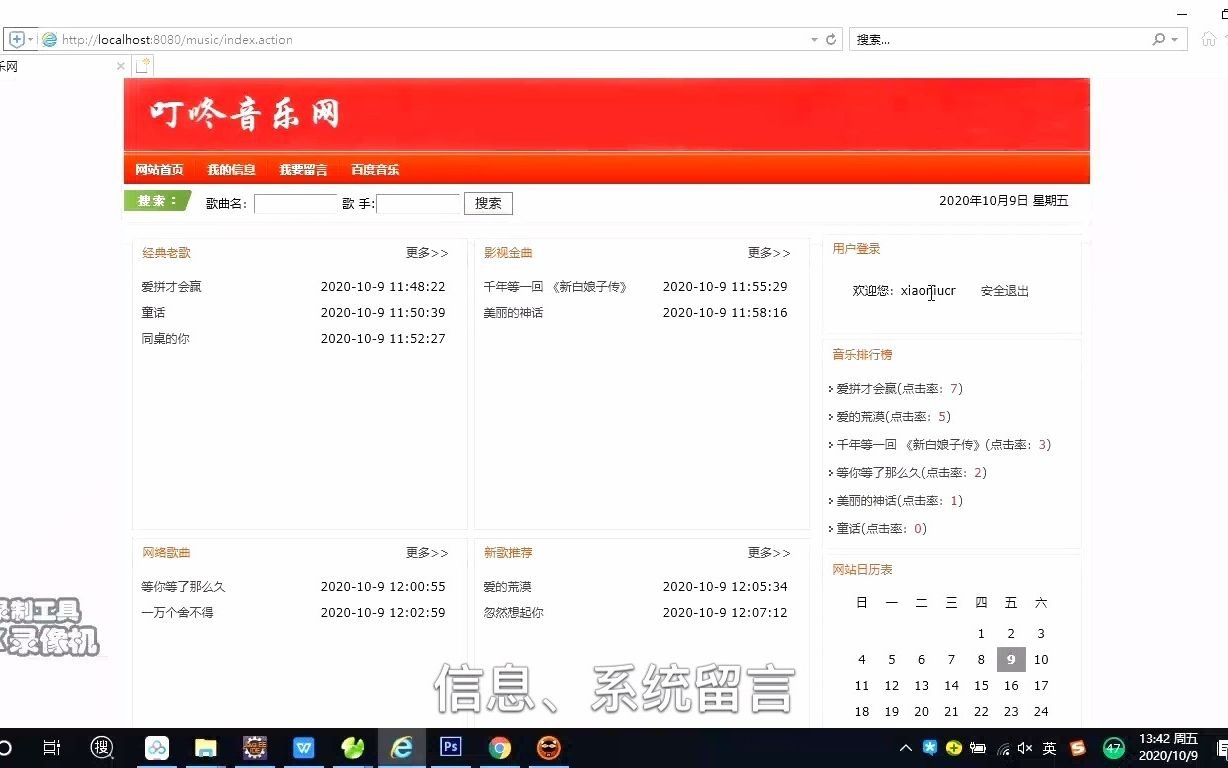Screen dimensions: 1228x768
Task: Open File Explorer from the taskbar
Action: click(x=205, y=747)
